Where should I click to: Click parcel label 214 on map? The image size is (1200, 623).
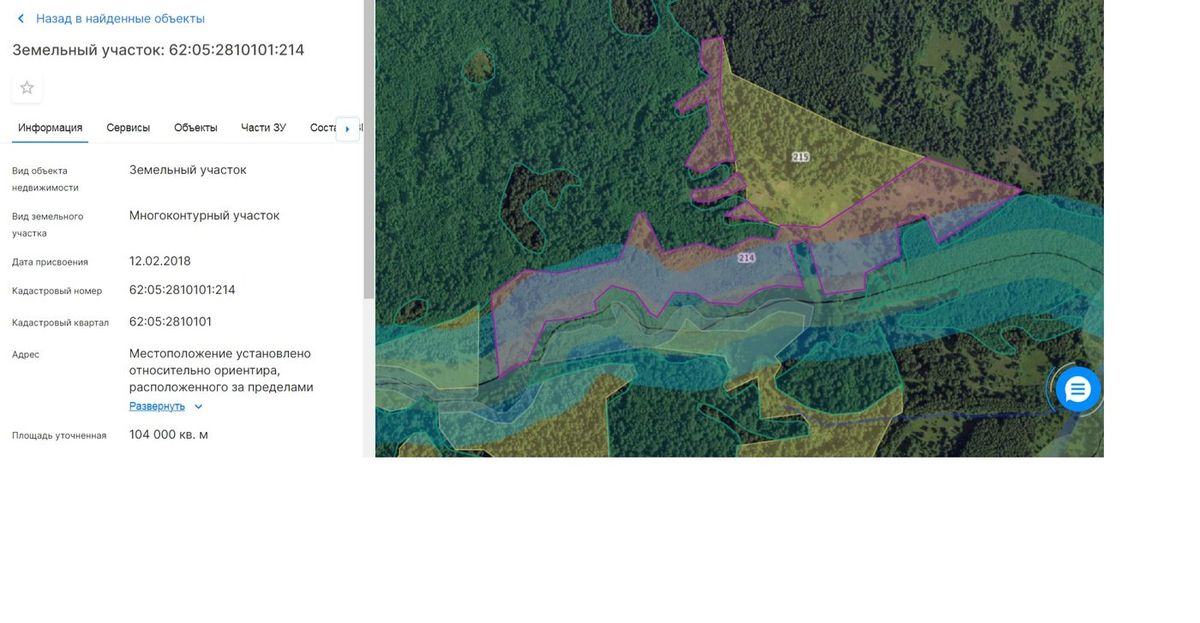click(746, 258)
